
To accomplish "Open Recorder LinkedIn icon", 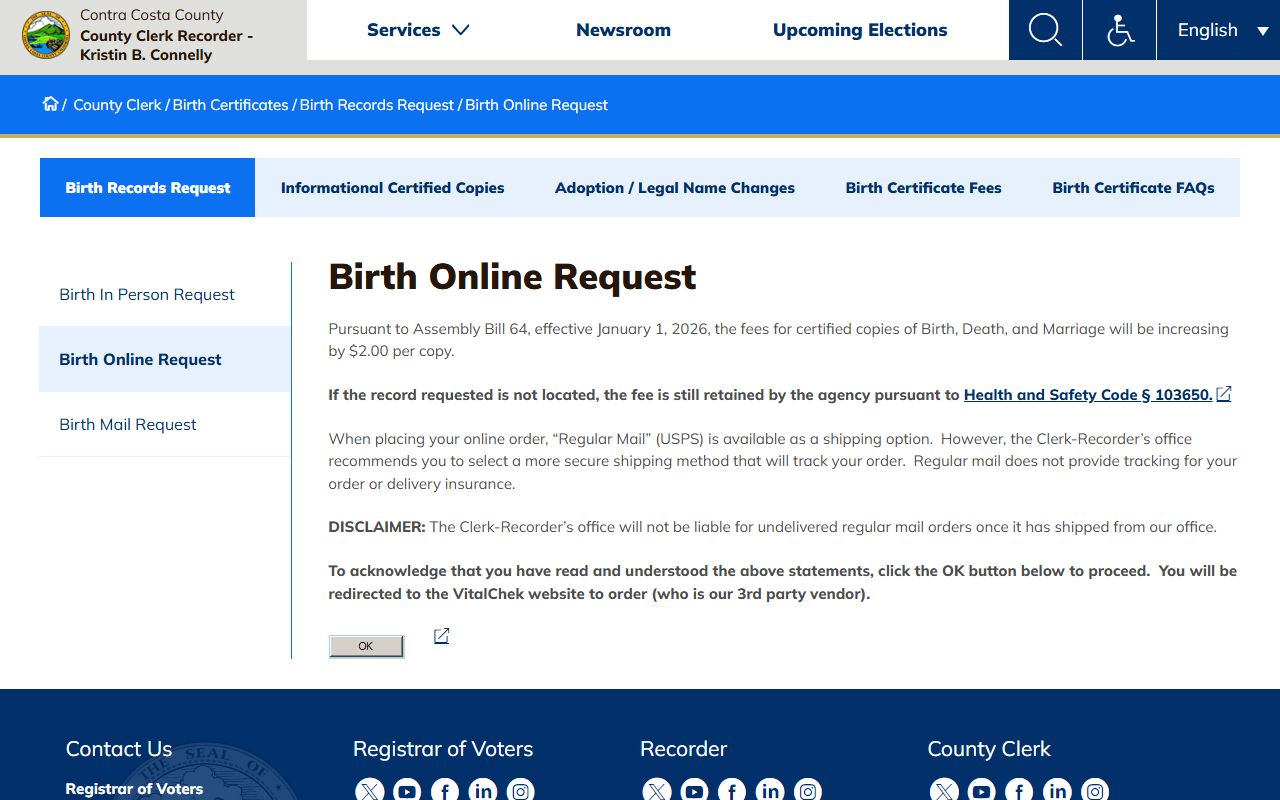I will tap(770, 791).
